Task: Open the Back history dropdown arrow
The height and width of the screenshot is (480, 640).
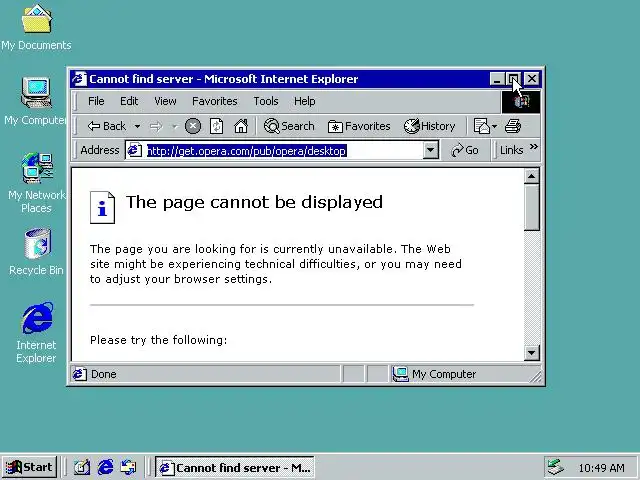Action: [x=138, y=127]
